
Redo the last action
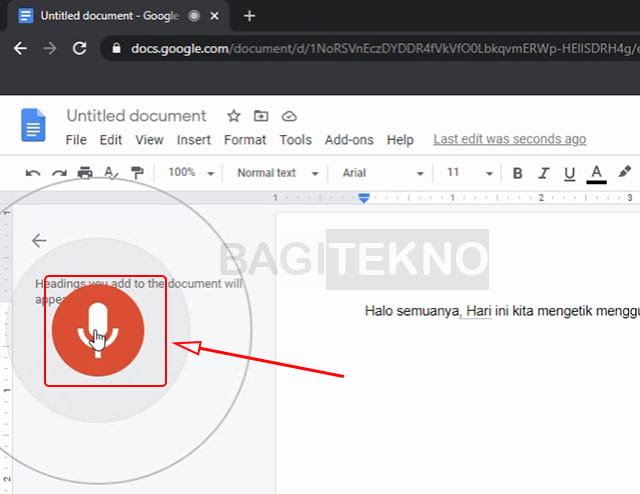[60, 174]
